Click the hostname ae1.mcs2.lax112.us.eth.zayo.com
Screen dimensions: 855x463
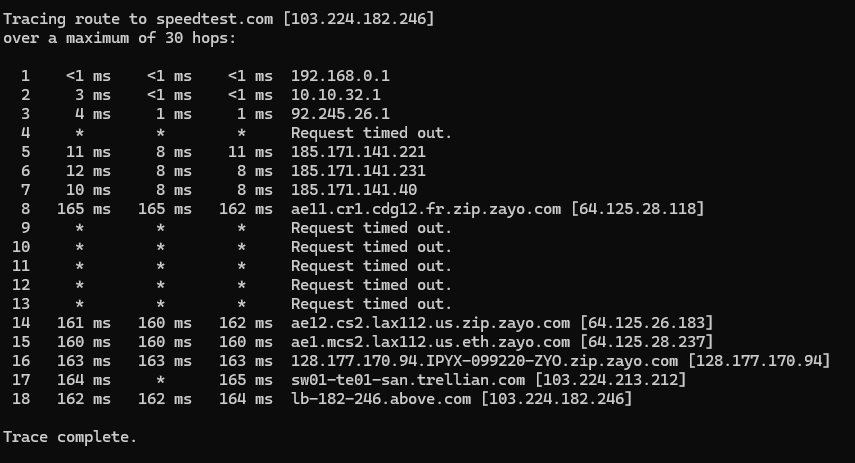pos(430,342)
